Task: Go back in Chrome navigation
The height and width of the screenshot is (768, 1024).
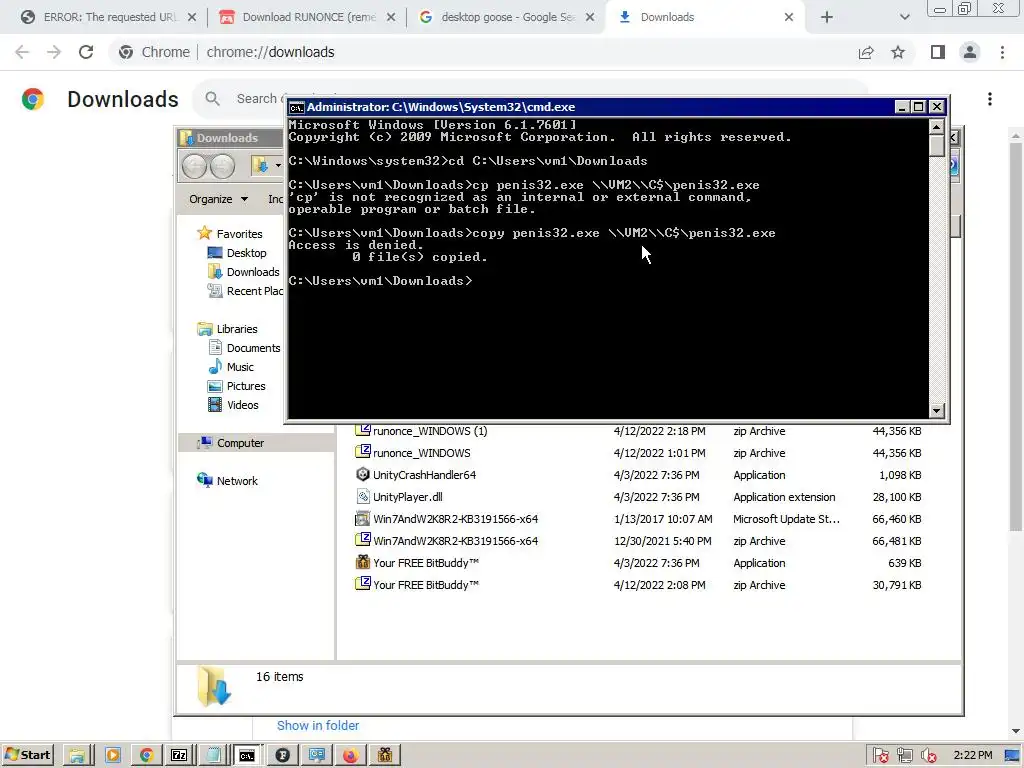Action: pos(22,52)
